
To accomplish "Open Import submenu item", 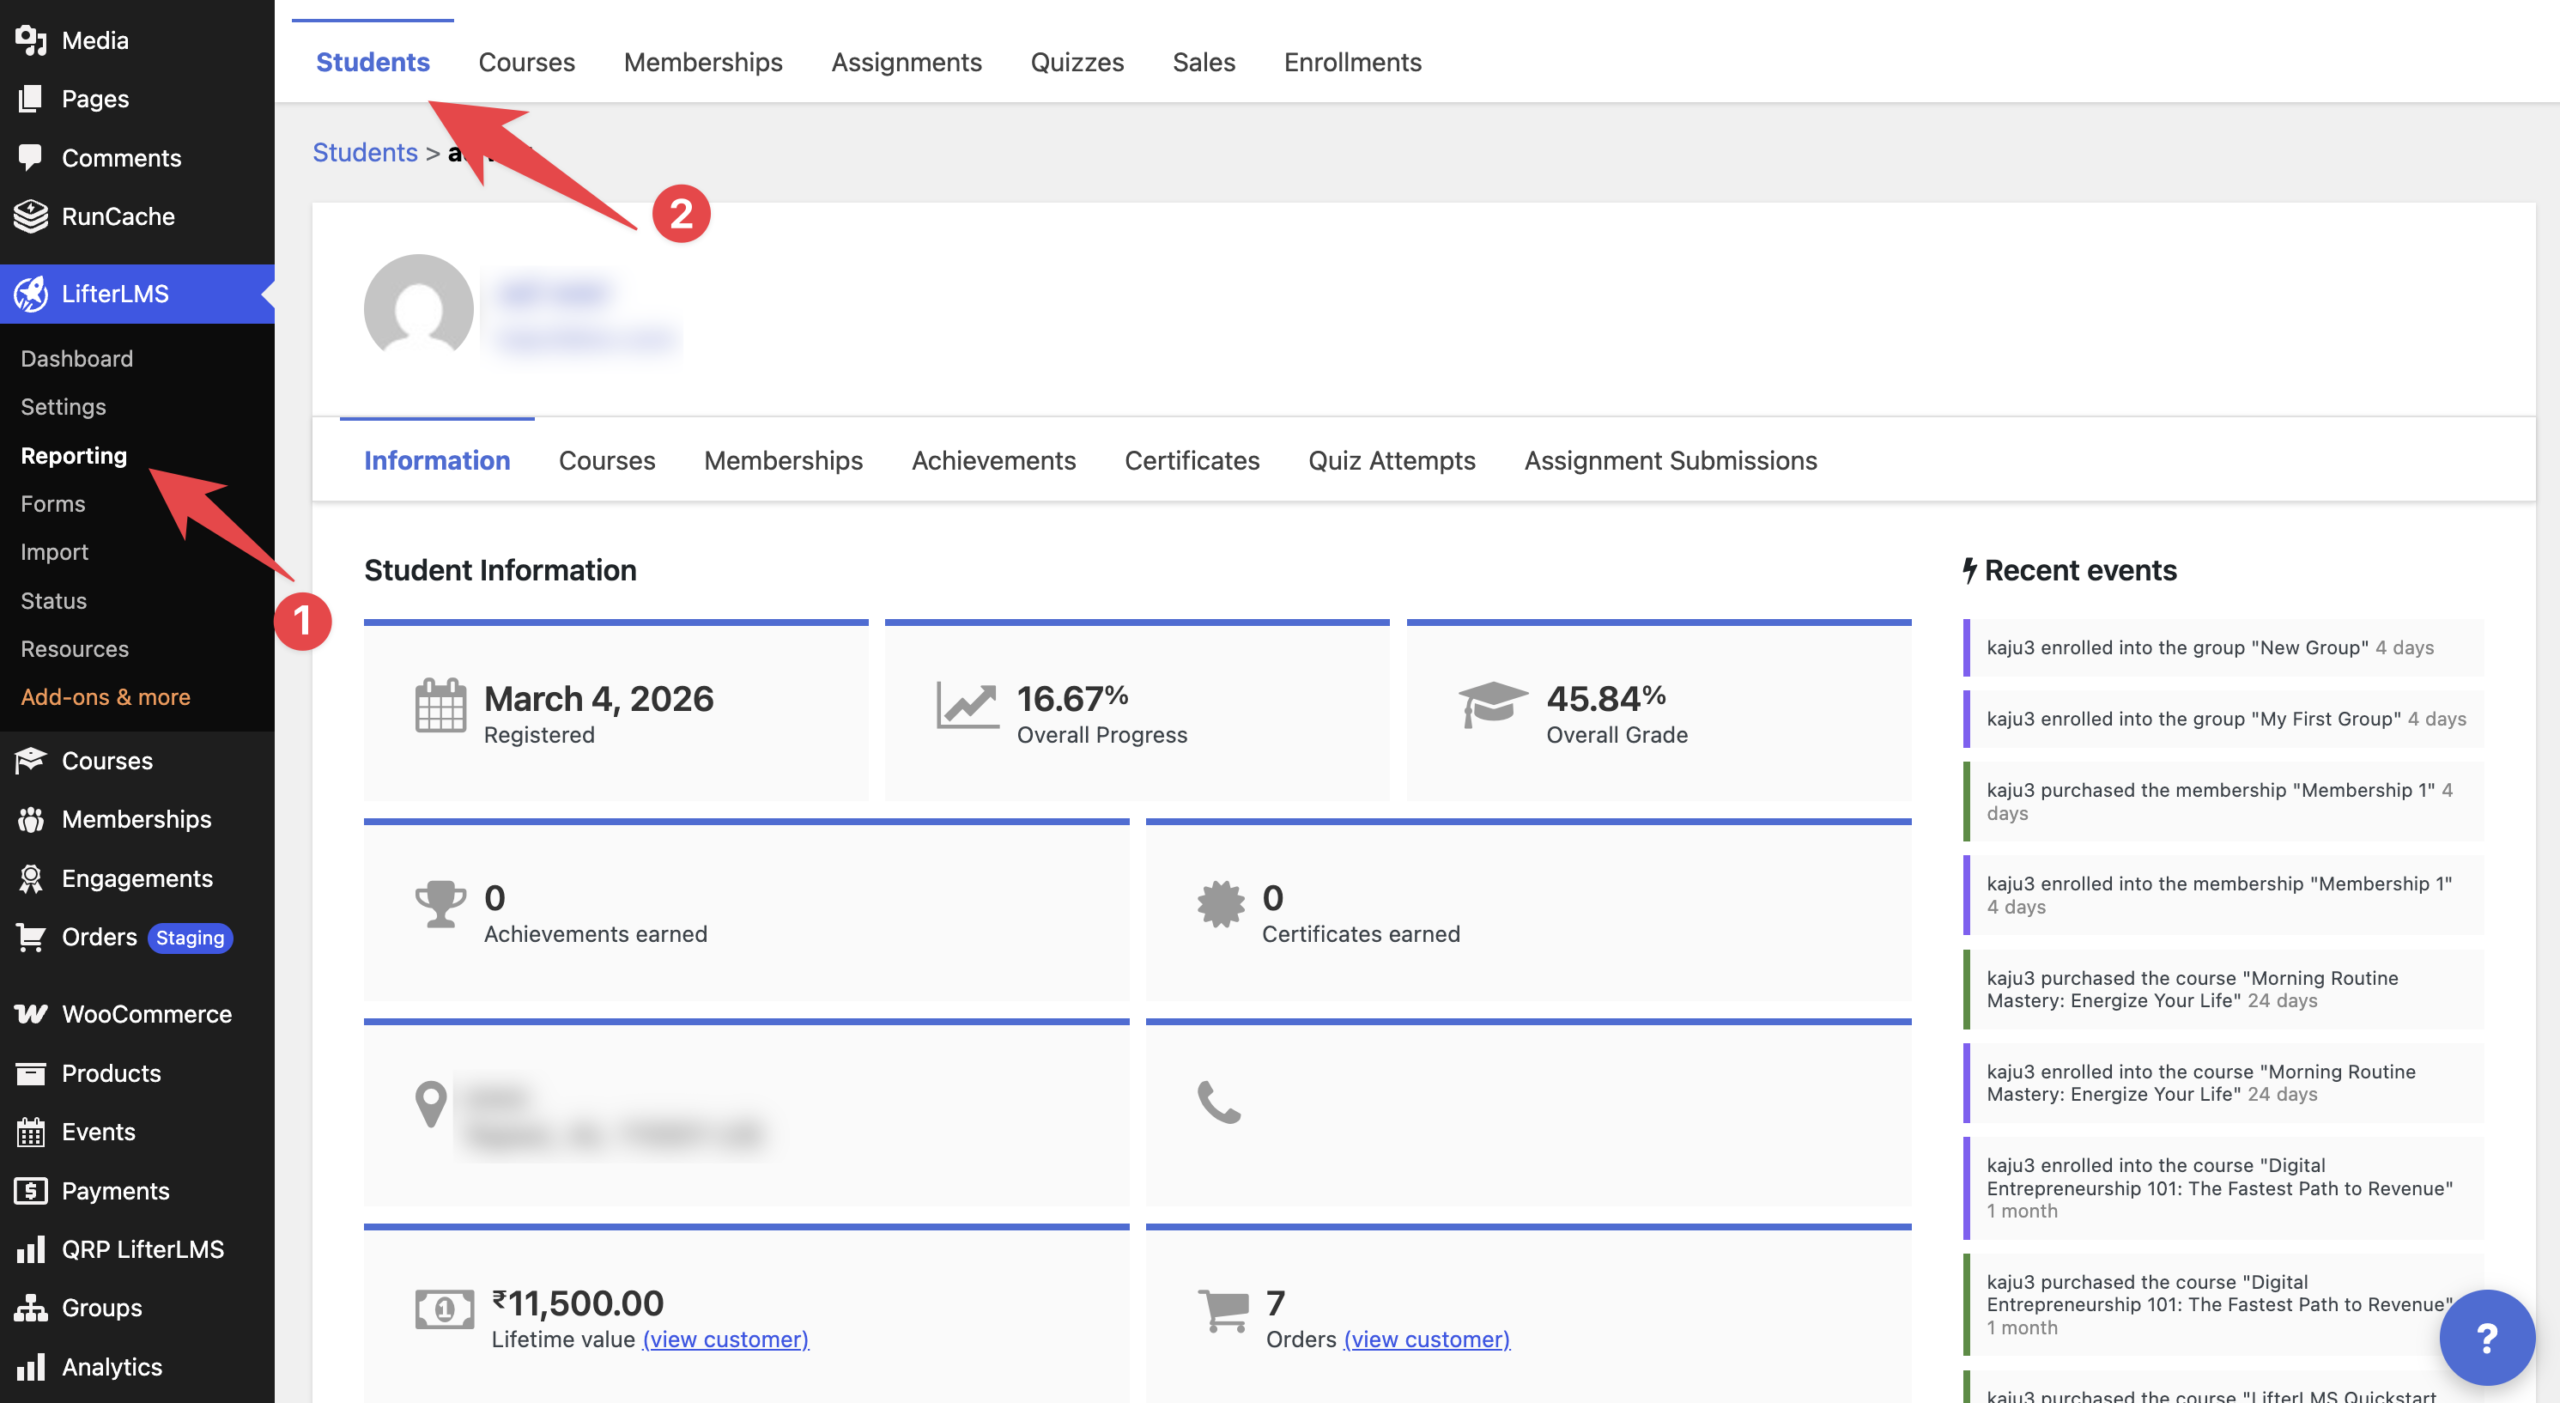I will click(54, 551).
